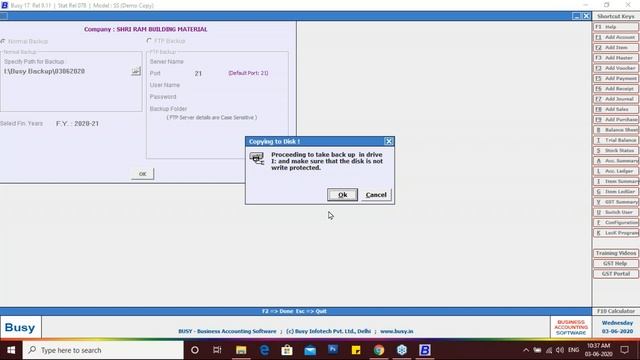Open the Item Summary shortcut
The image size is (640, 360).
(616, 181)
